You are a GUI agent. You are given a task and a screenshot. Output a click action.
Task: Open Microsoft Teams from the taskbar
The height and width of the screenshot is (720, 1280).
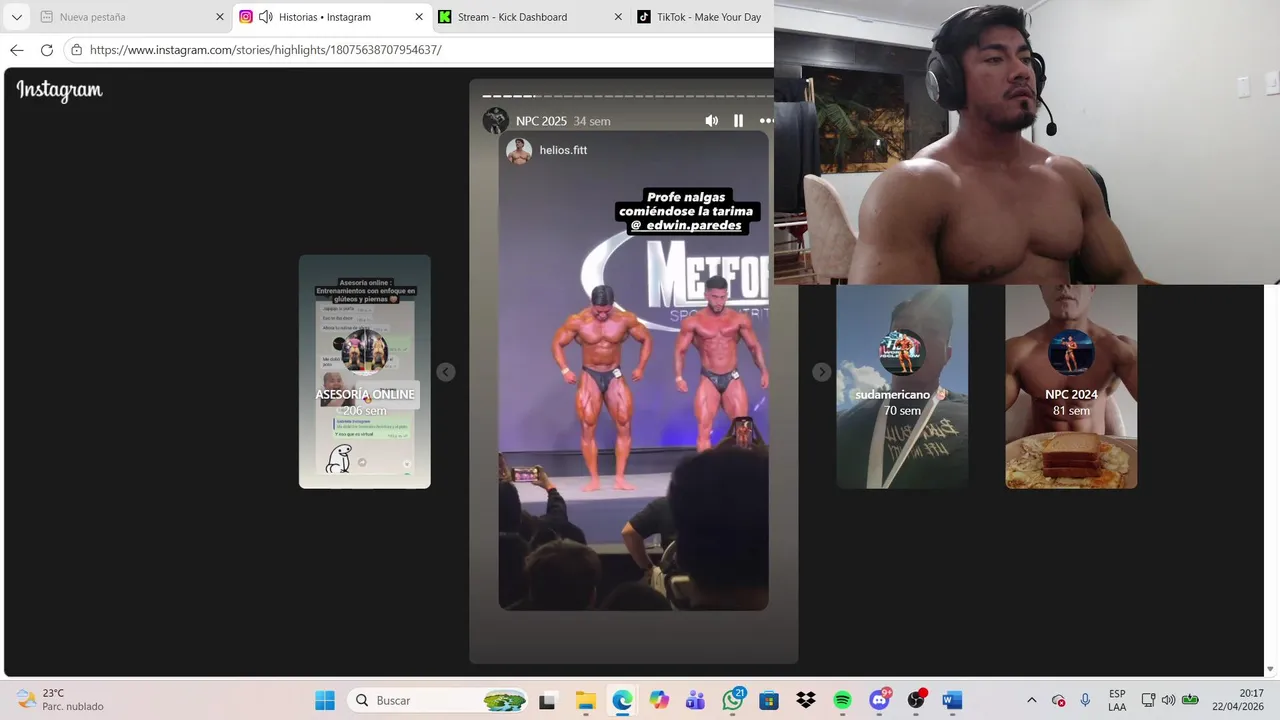point(695,700)
